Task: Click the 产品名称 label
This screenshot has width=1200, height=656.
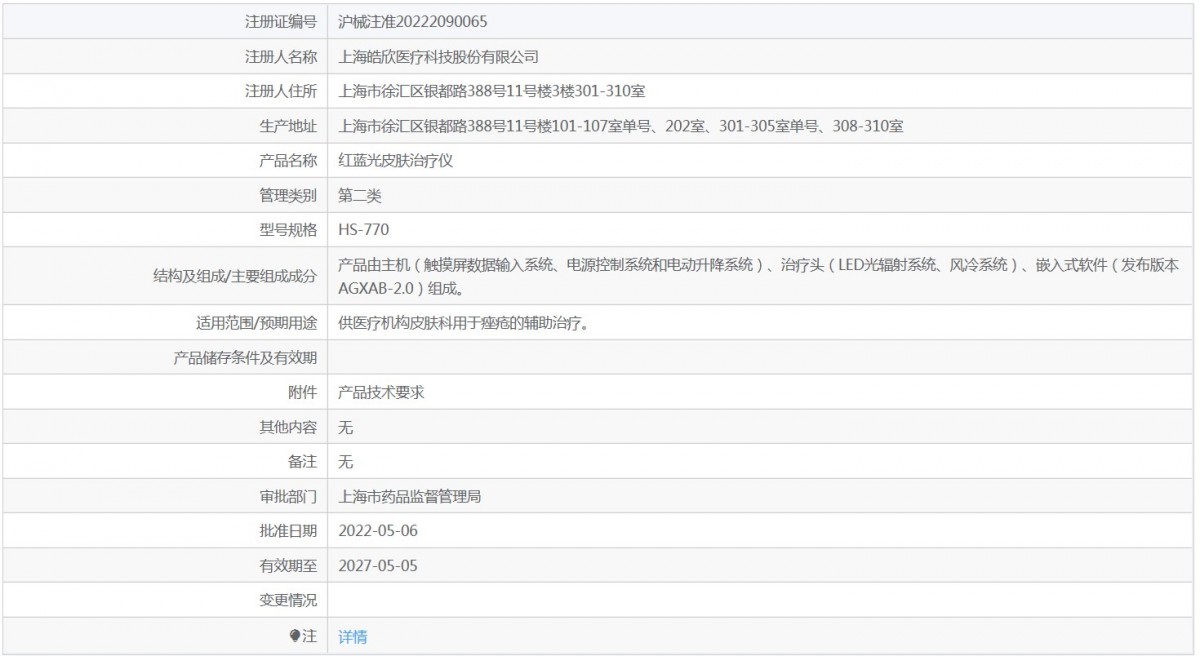Action: click(288, 160)
